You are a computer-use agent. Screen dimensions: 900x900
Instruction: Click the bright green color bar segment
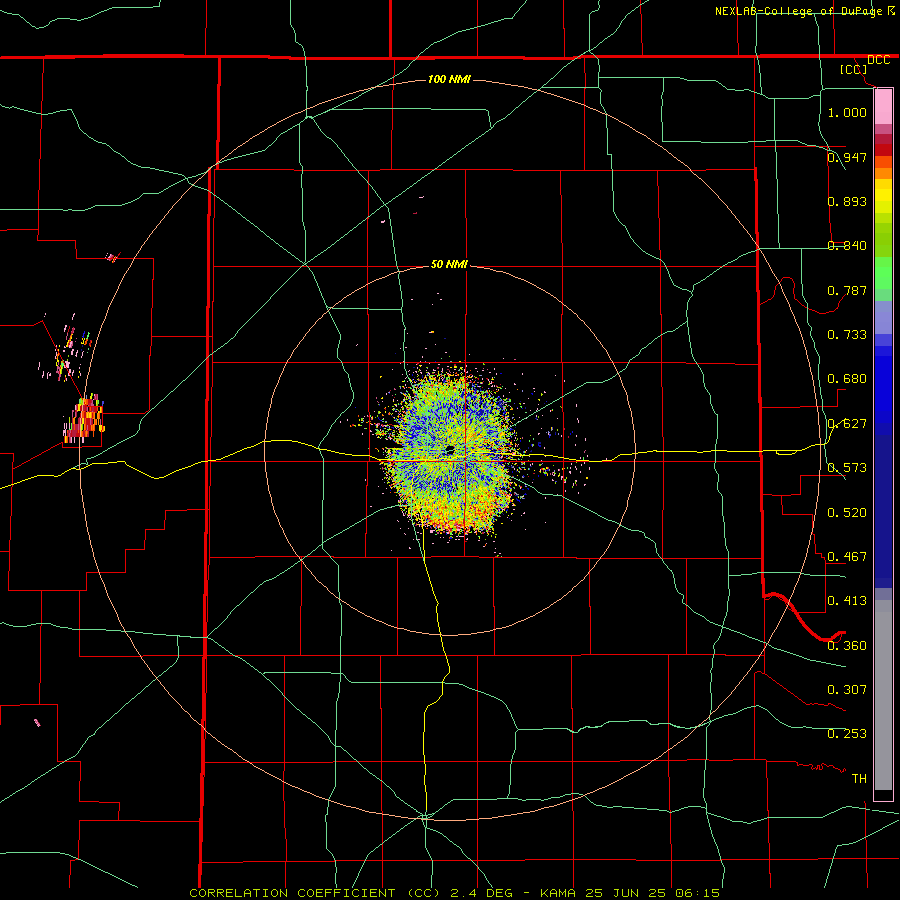point(883,273)
